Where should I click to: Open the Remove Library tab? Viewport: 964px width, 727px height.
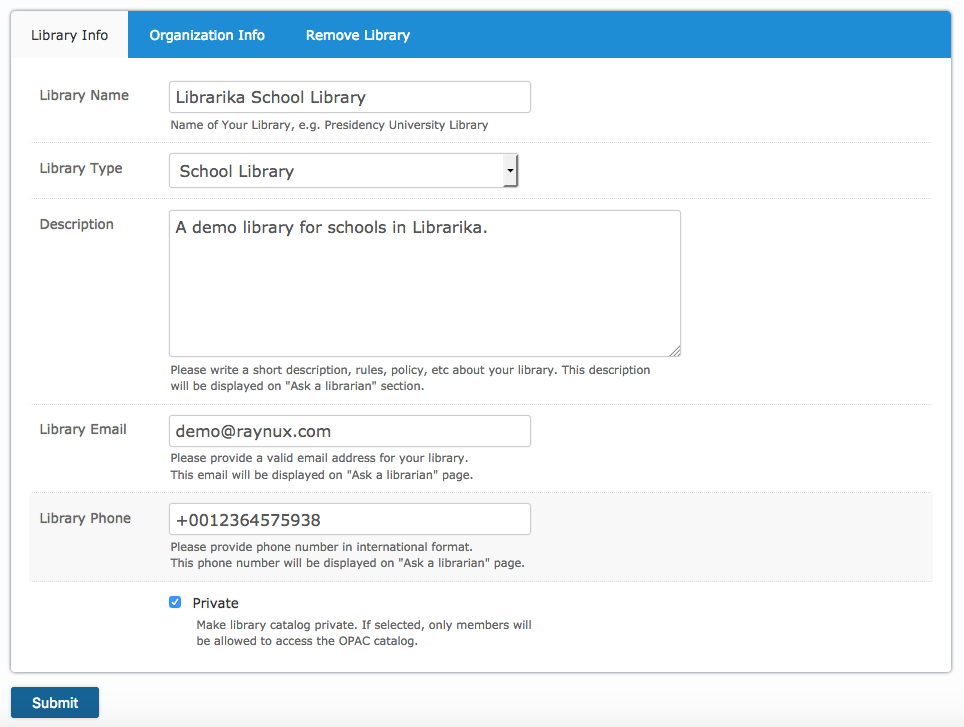(x=358, y=35)
